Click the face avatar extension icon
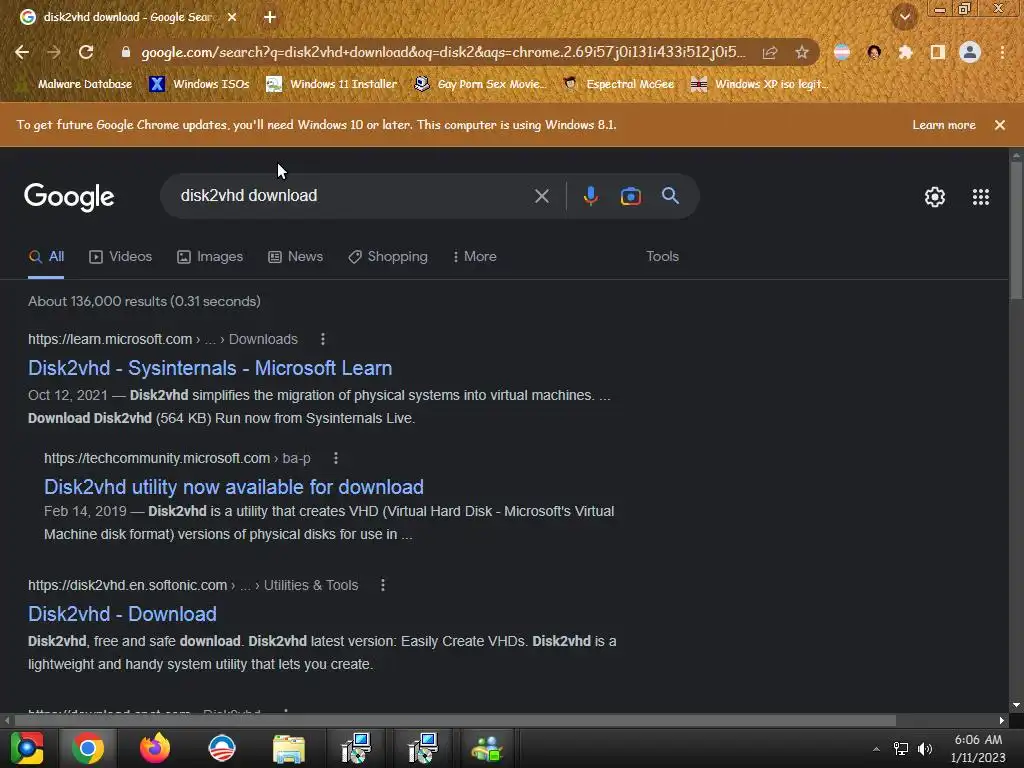The width and height of the screenshot is (1024, 768). click(874, 52)
